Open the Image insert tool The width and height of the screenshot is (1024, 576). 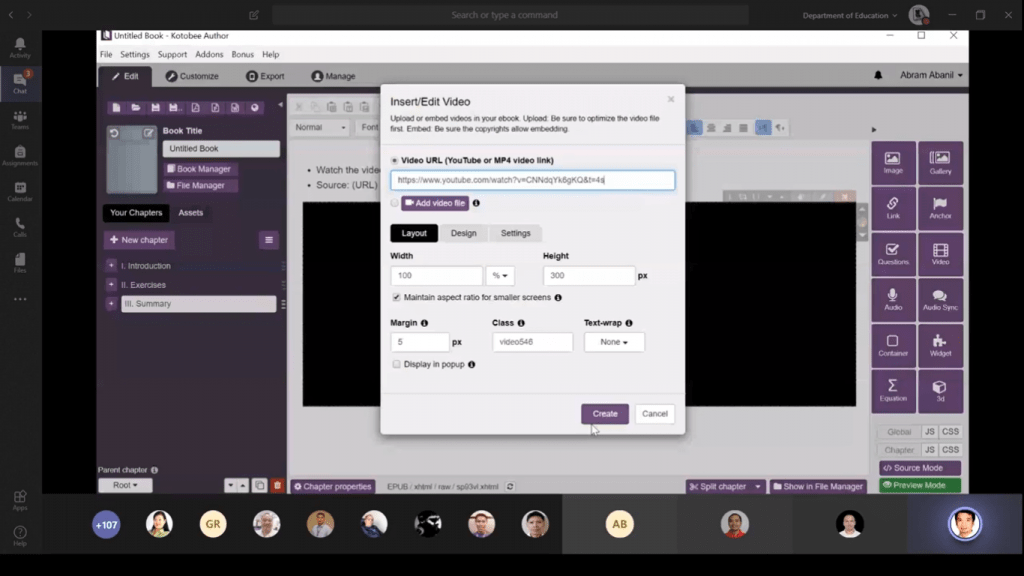point(893,163)
